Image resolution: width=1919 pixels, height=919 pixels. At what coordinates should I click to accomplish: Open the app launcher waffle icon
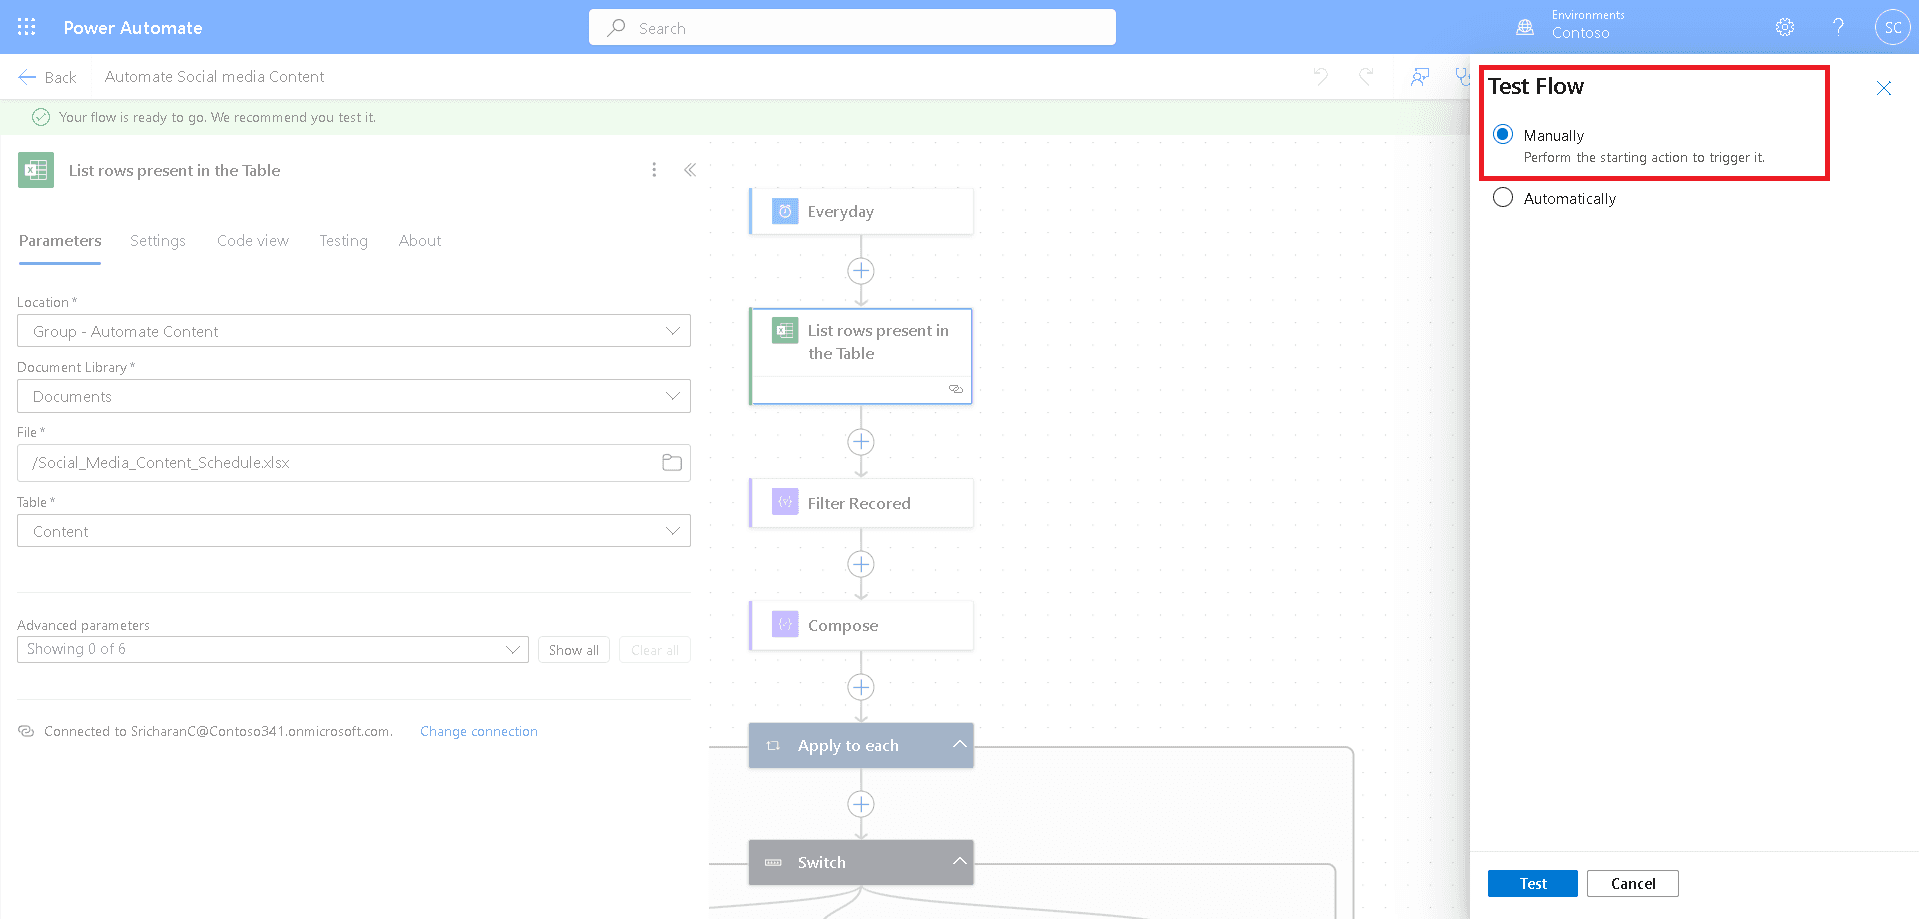pyautogui.click(x=27, y=27)
